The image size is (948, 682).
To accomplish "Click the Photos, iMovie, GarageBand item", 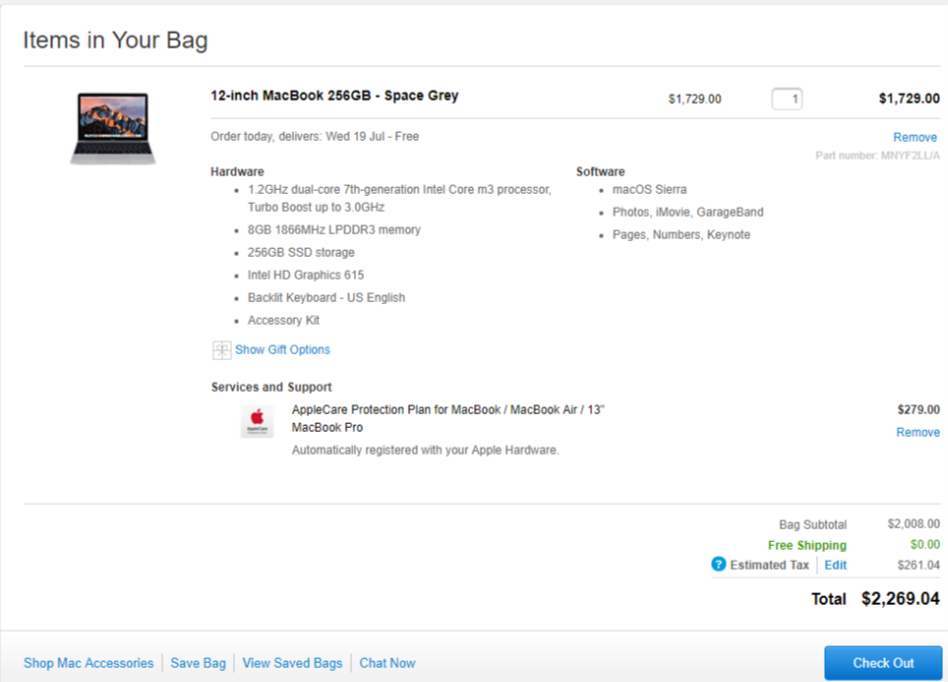I will [x=688, y=212].
